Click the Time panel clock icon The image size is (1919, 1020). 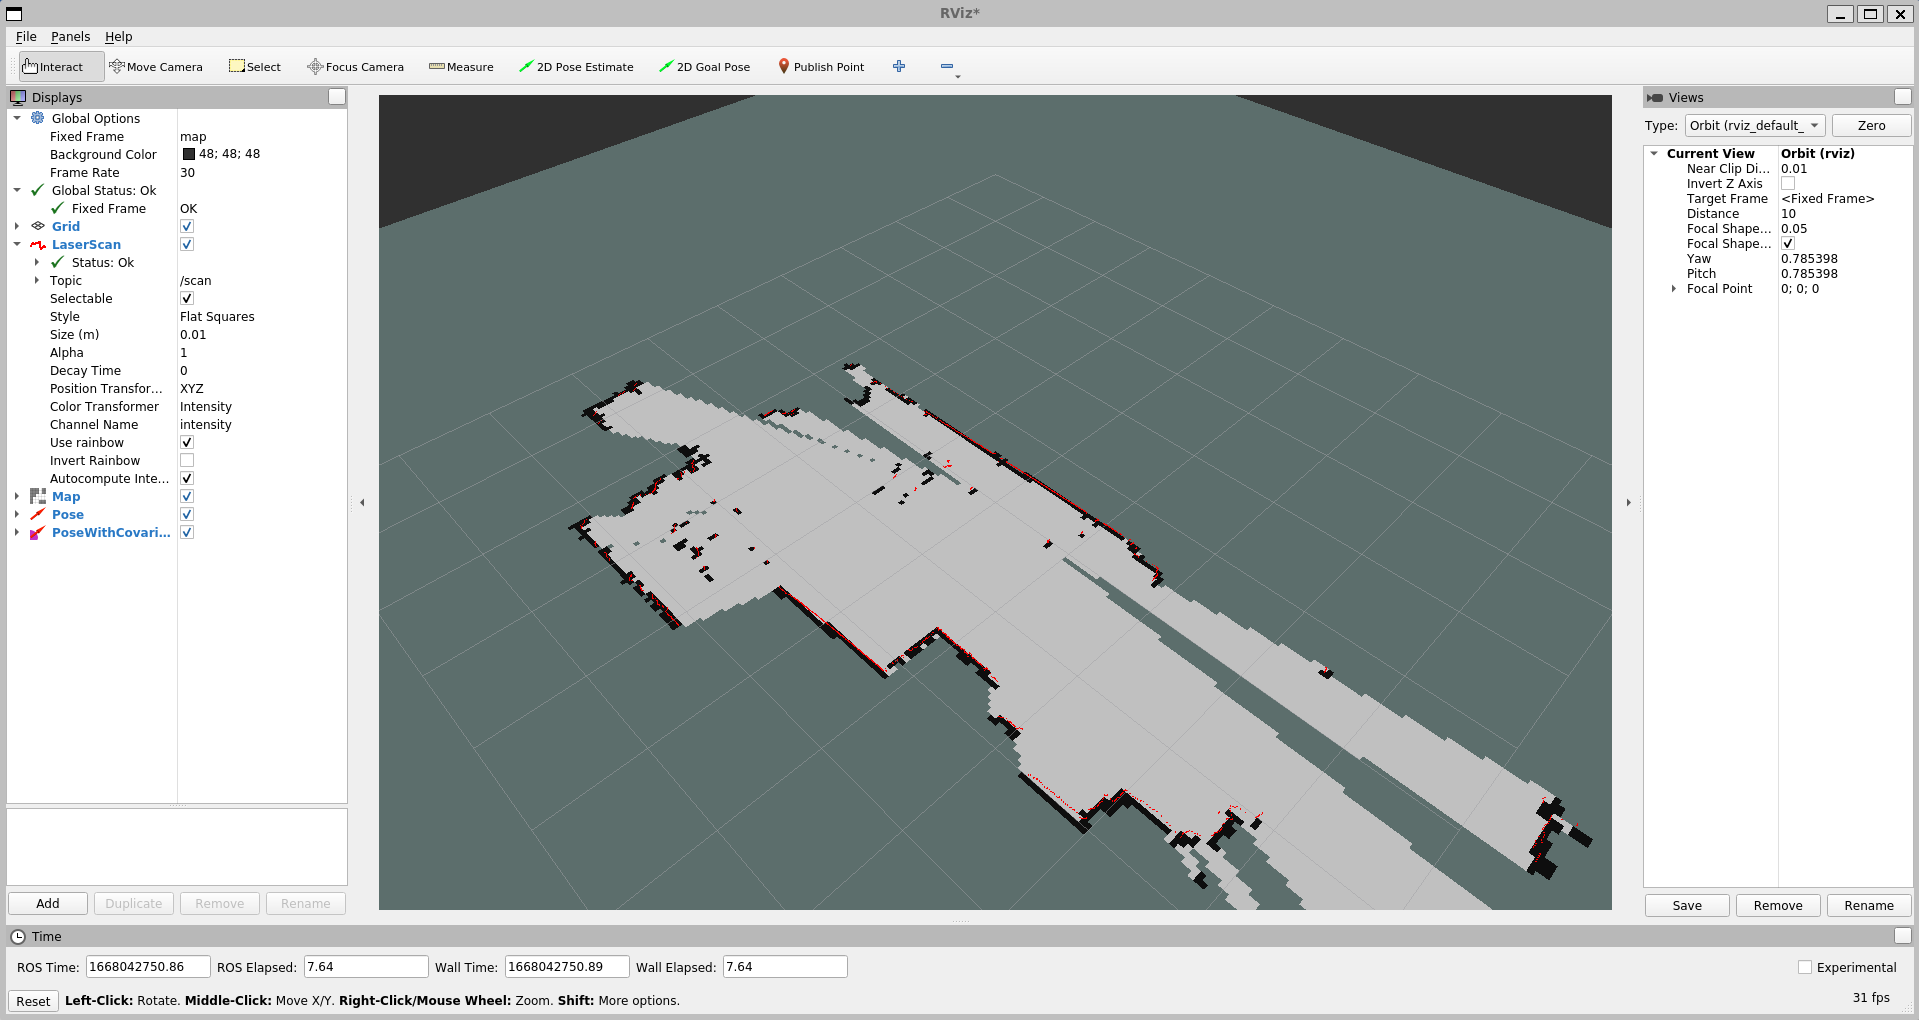(x=18, y=936)
